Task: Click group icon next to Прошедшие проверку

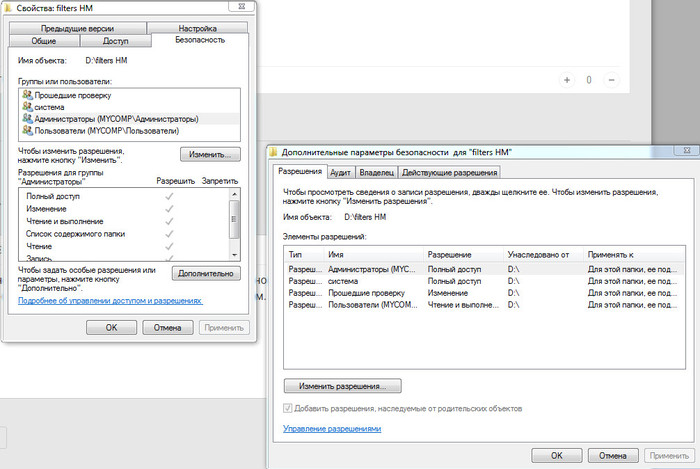Action: click(x=27, y=95)
